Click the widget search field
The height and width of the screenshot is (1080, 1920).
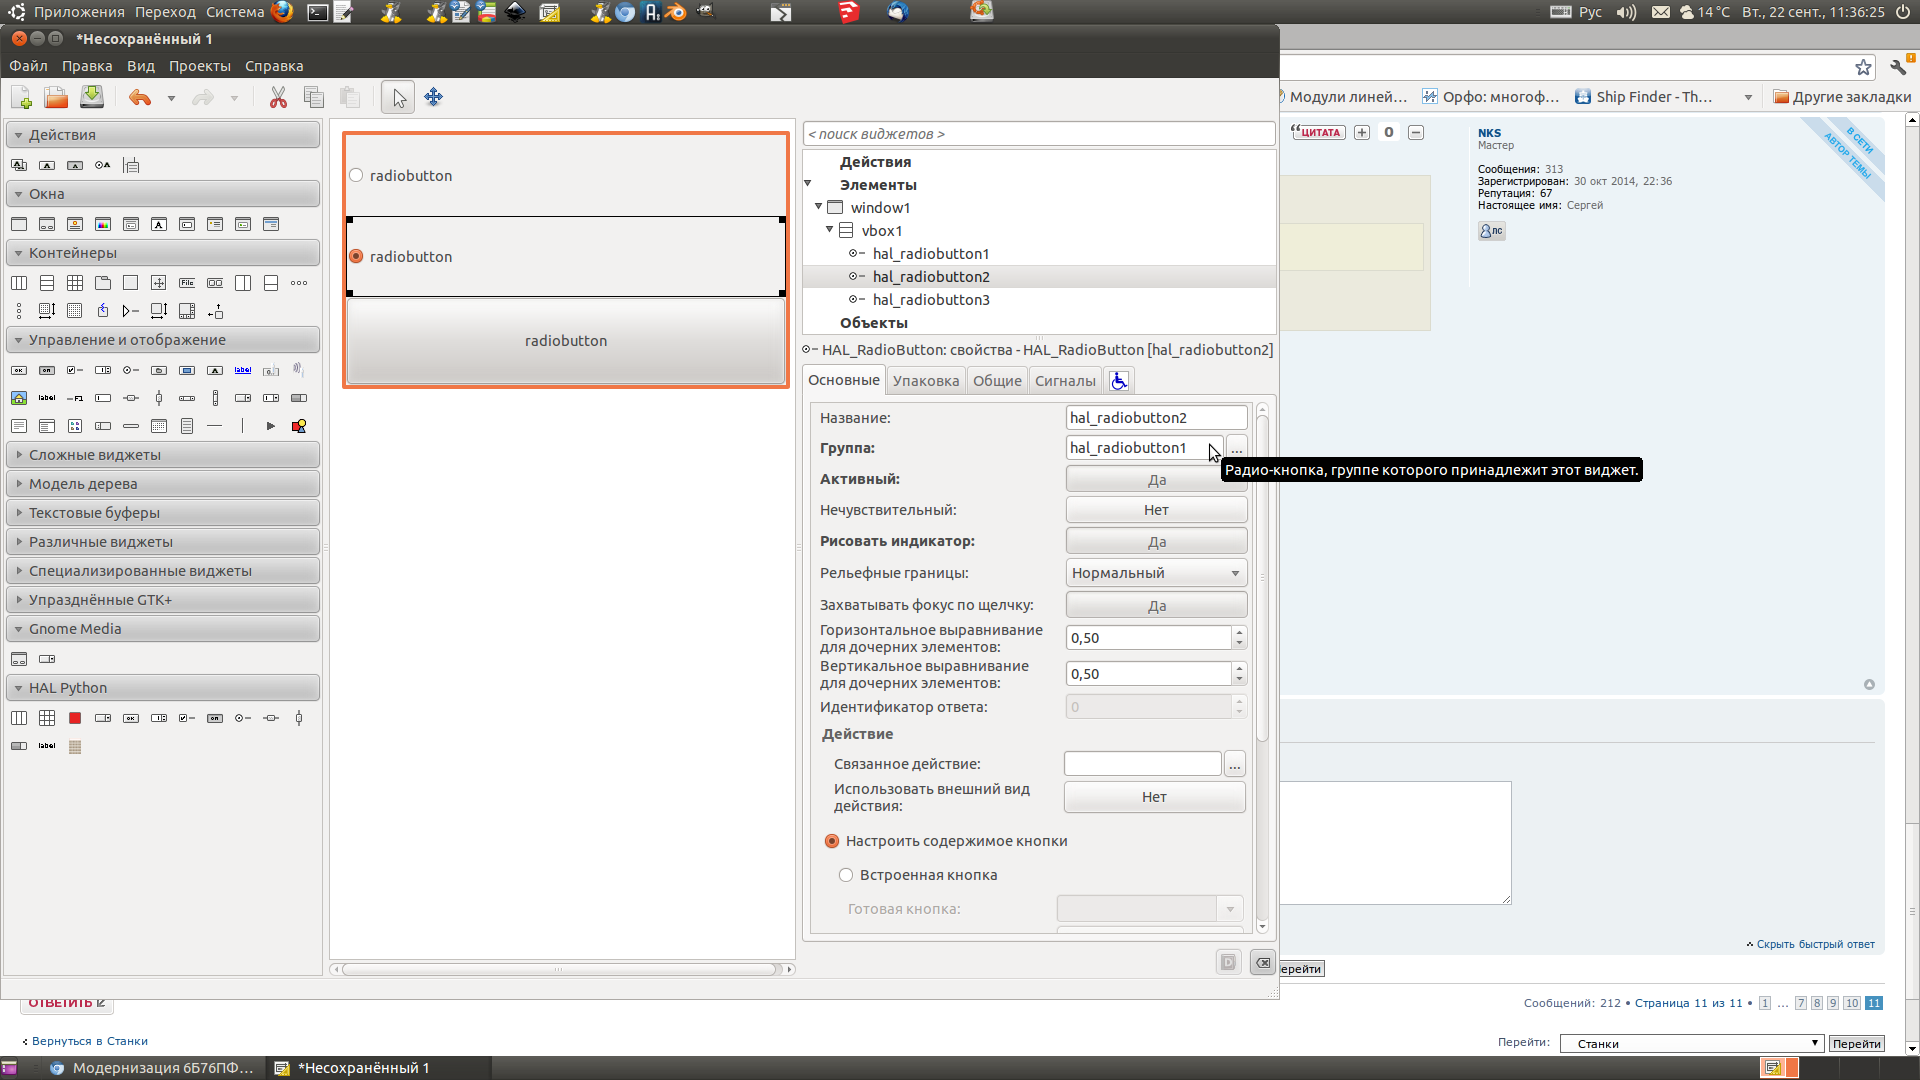1038,134
